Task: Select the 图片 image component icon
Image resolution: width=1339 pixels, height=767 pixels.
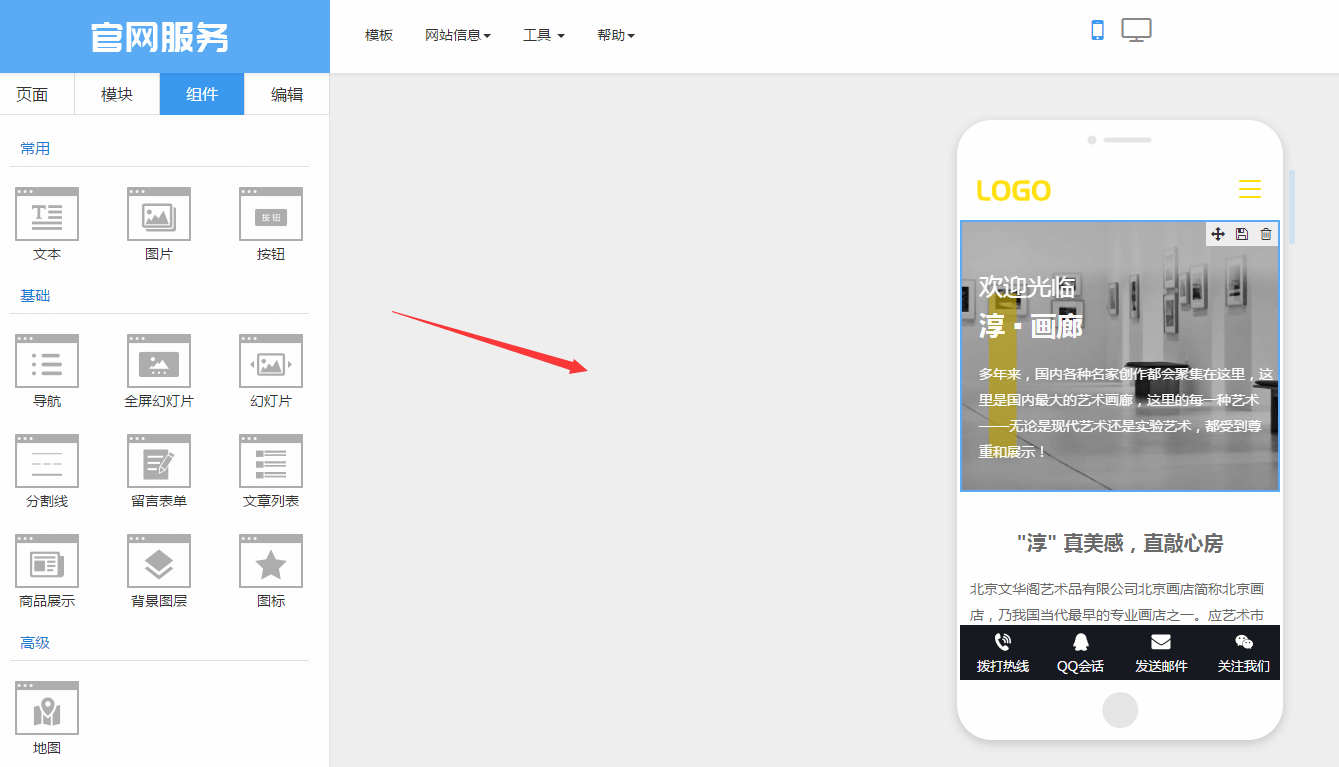Action: [x=159, y=214]
